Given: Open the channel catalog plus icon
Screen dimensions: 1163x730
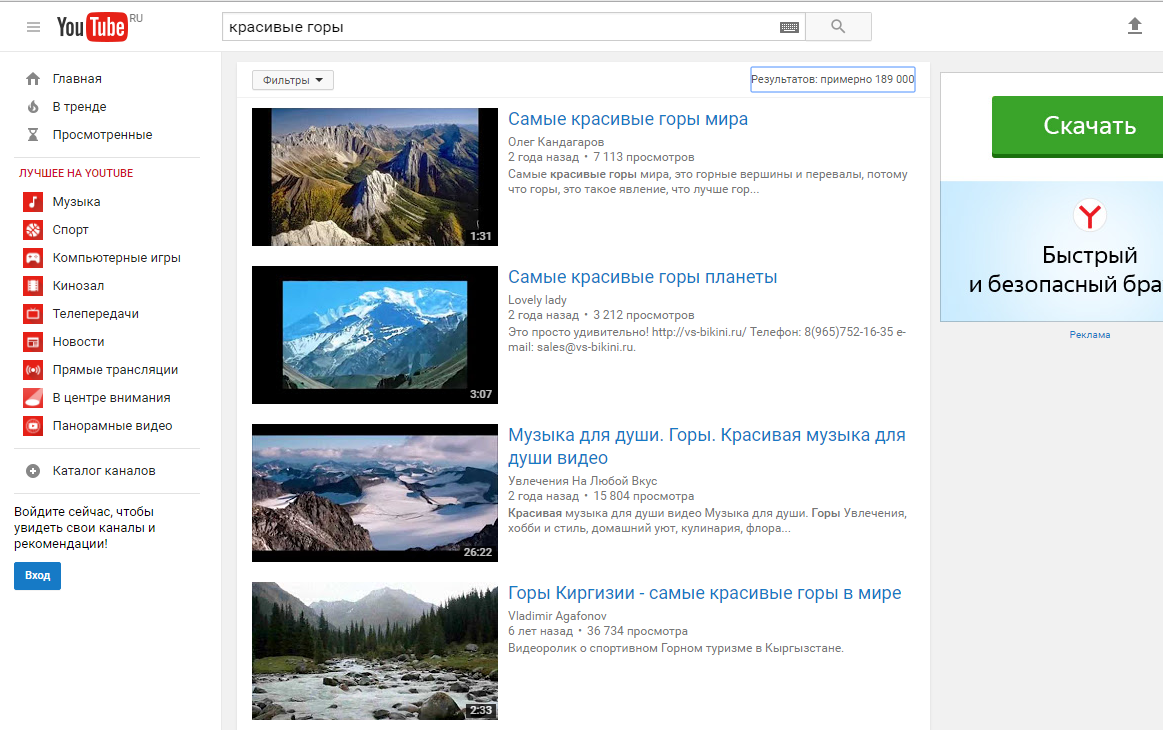Looking at the screenshot, I should [33, 471].
